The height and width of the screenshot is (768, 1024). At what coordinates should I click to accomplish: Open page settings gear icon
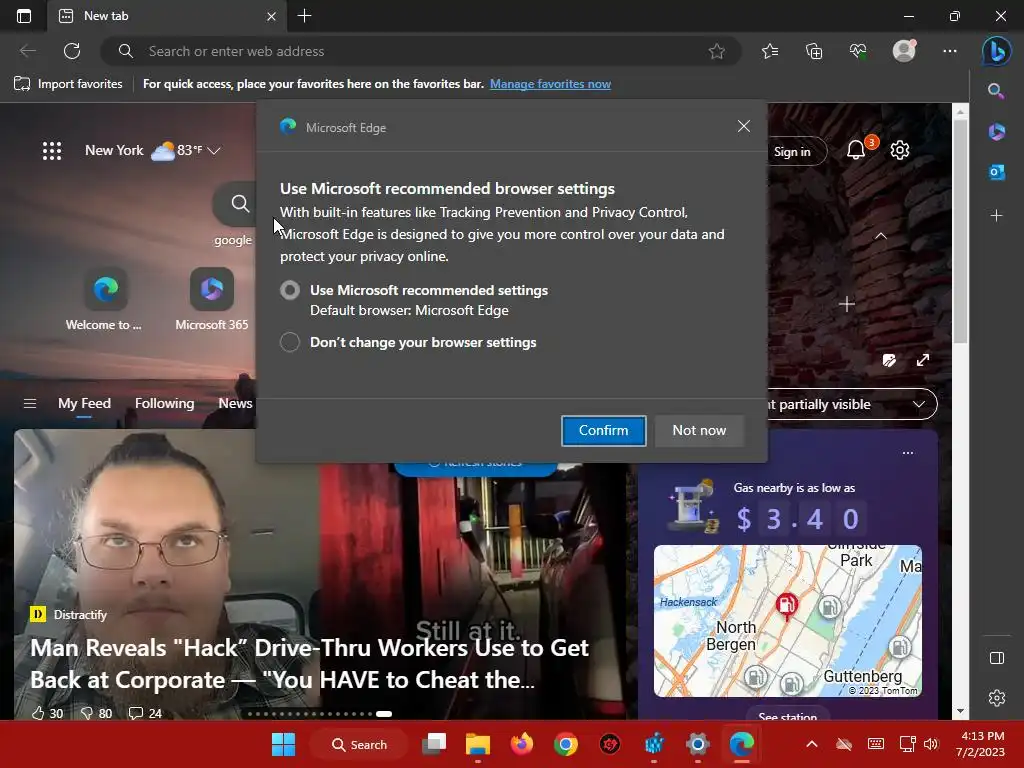click(x=900, y=150)
